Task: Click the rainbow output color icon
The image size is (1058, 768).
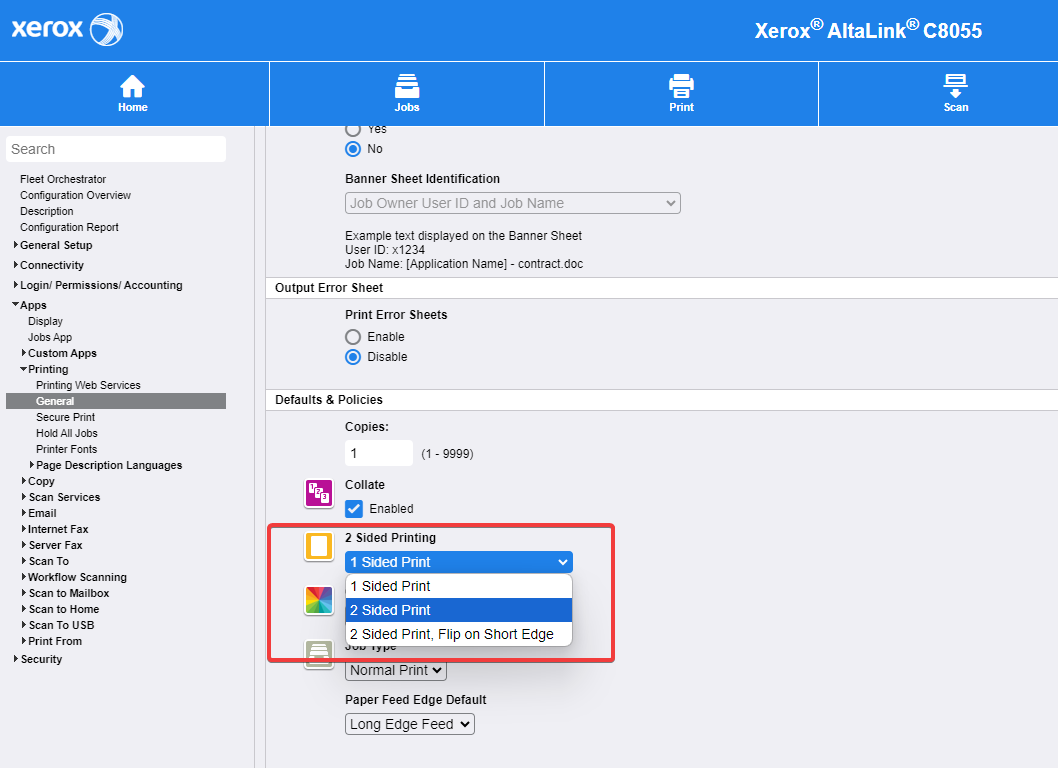Action: coord(318,600)
